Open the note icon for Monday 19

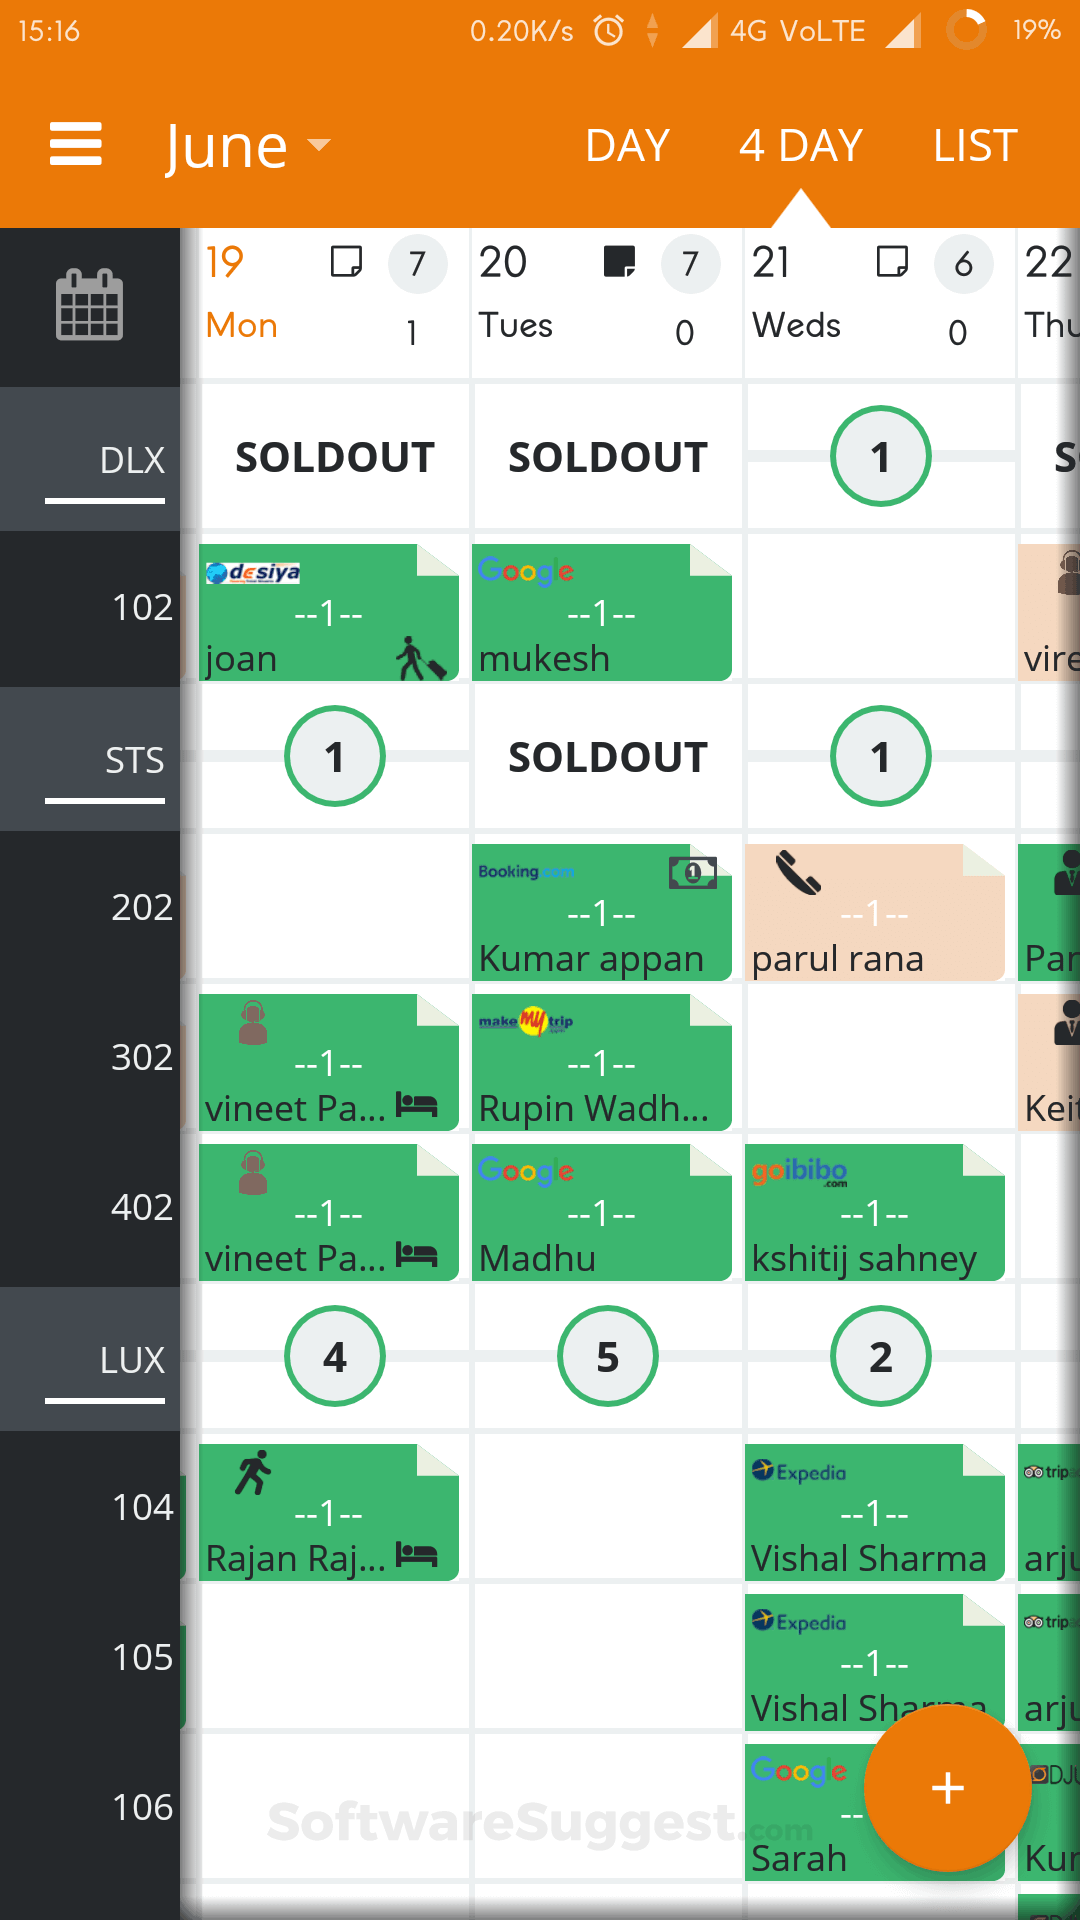(346, 262)
